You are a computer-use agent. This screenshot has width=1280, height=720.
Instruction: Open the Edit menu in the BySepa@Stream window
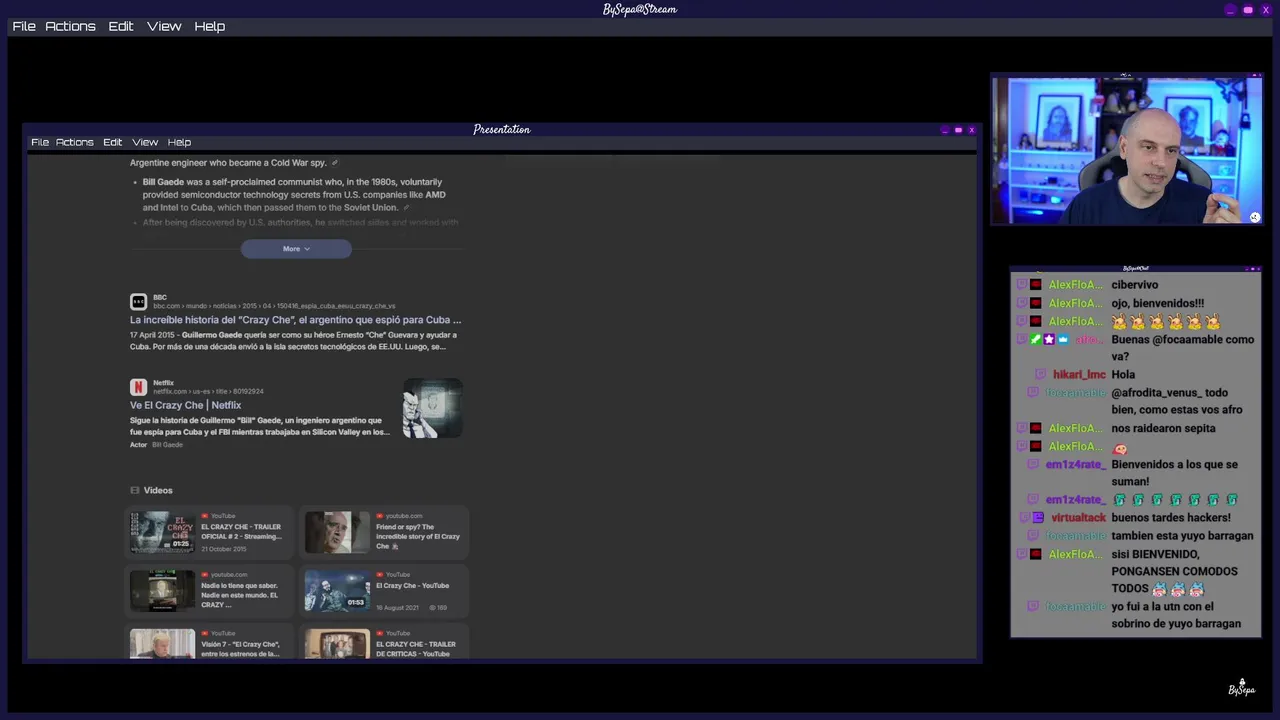point(121,26)
